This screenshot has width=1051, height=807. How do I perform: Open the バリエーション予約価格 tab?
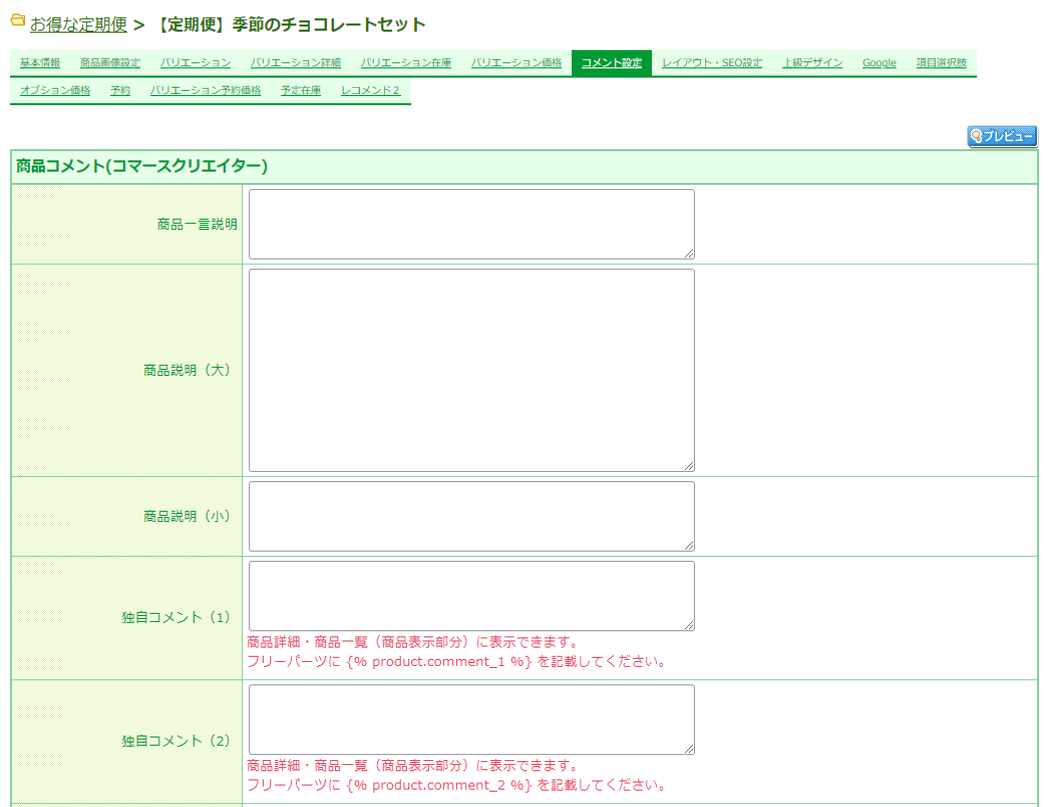click(x=205, y=90)
